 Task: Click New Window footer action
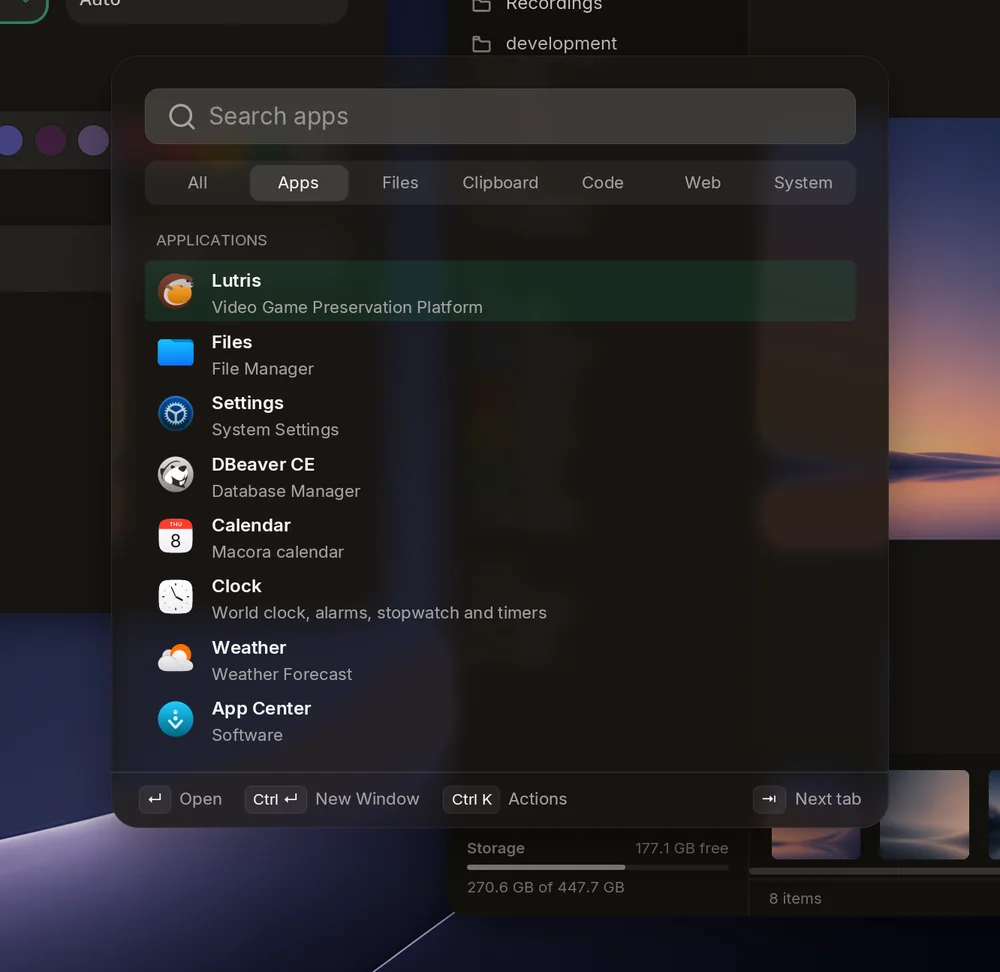(x=367, y=799)
